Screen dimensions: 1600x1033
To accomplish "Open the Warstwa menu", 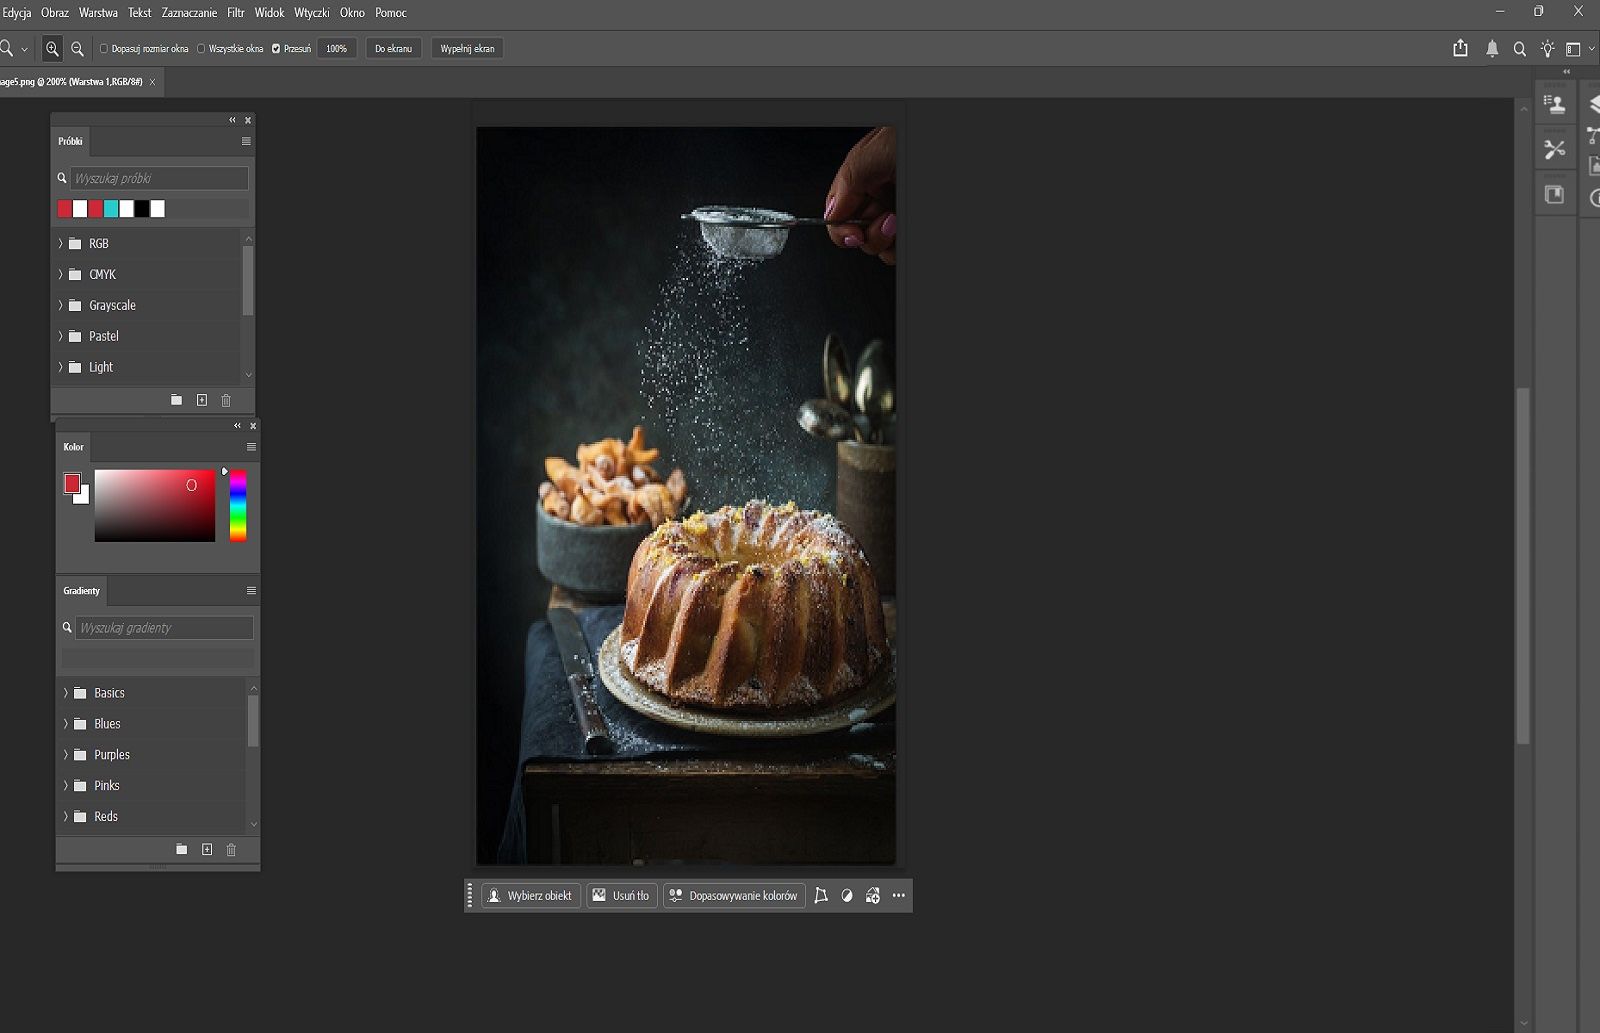I will [x=98, y=13].
